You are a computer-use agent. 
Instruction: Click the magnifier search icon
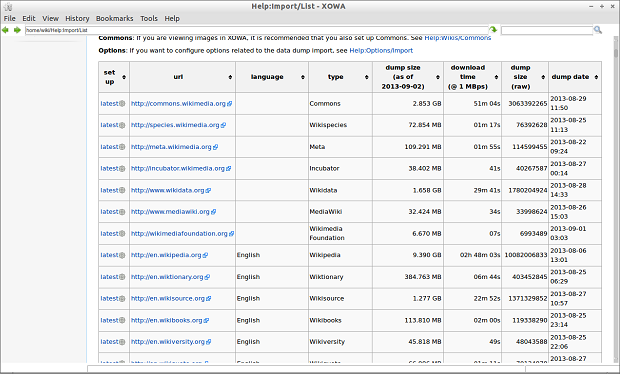598,30
